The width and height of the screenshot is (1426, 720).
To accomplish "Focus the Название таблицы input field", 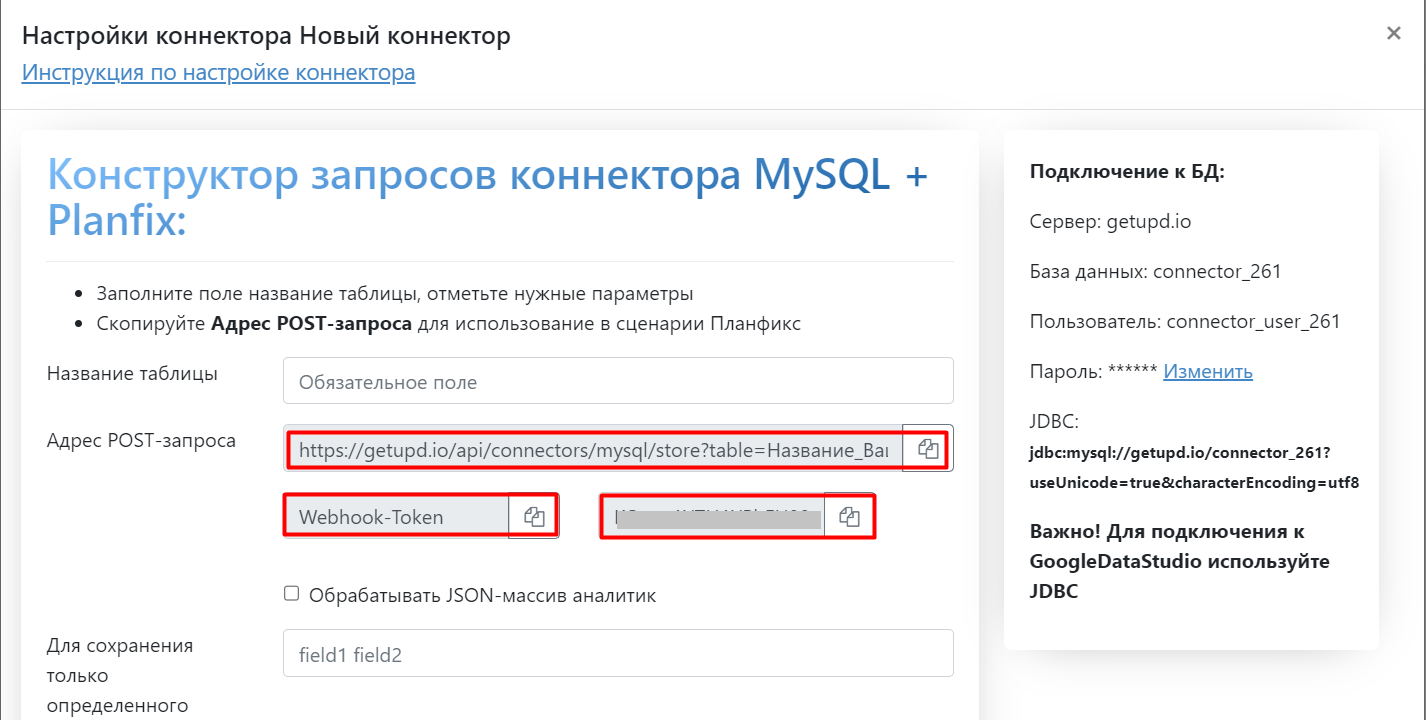I will [x=618, y=381].
